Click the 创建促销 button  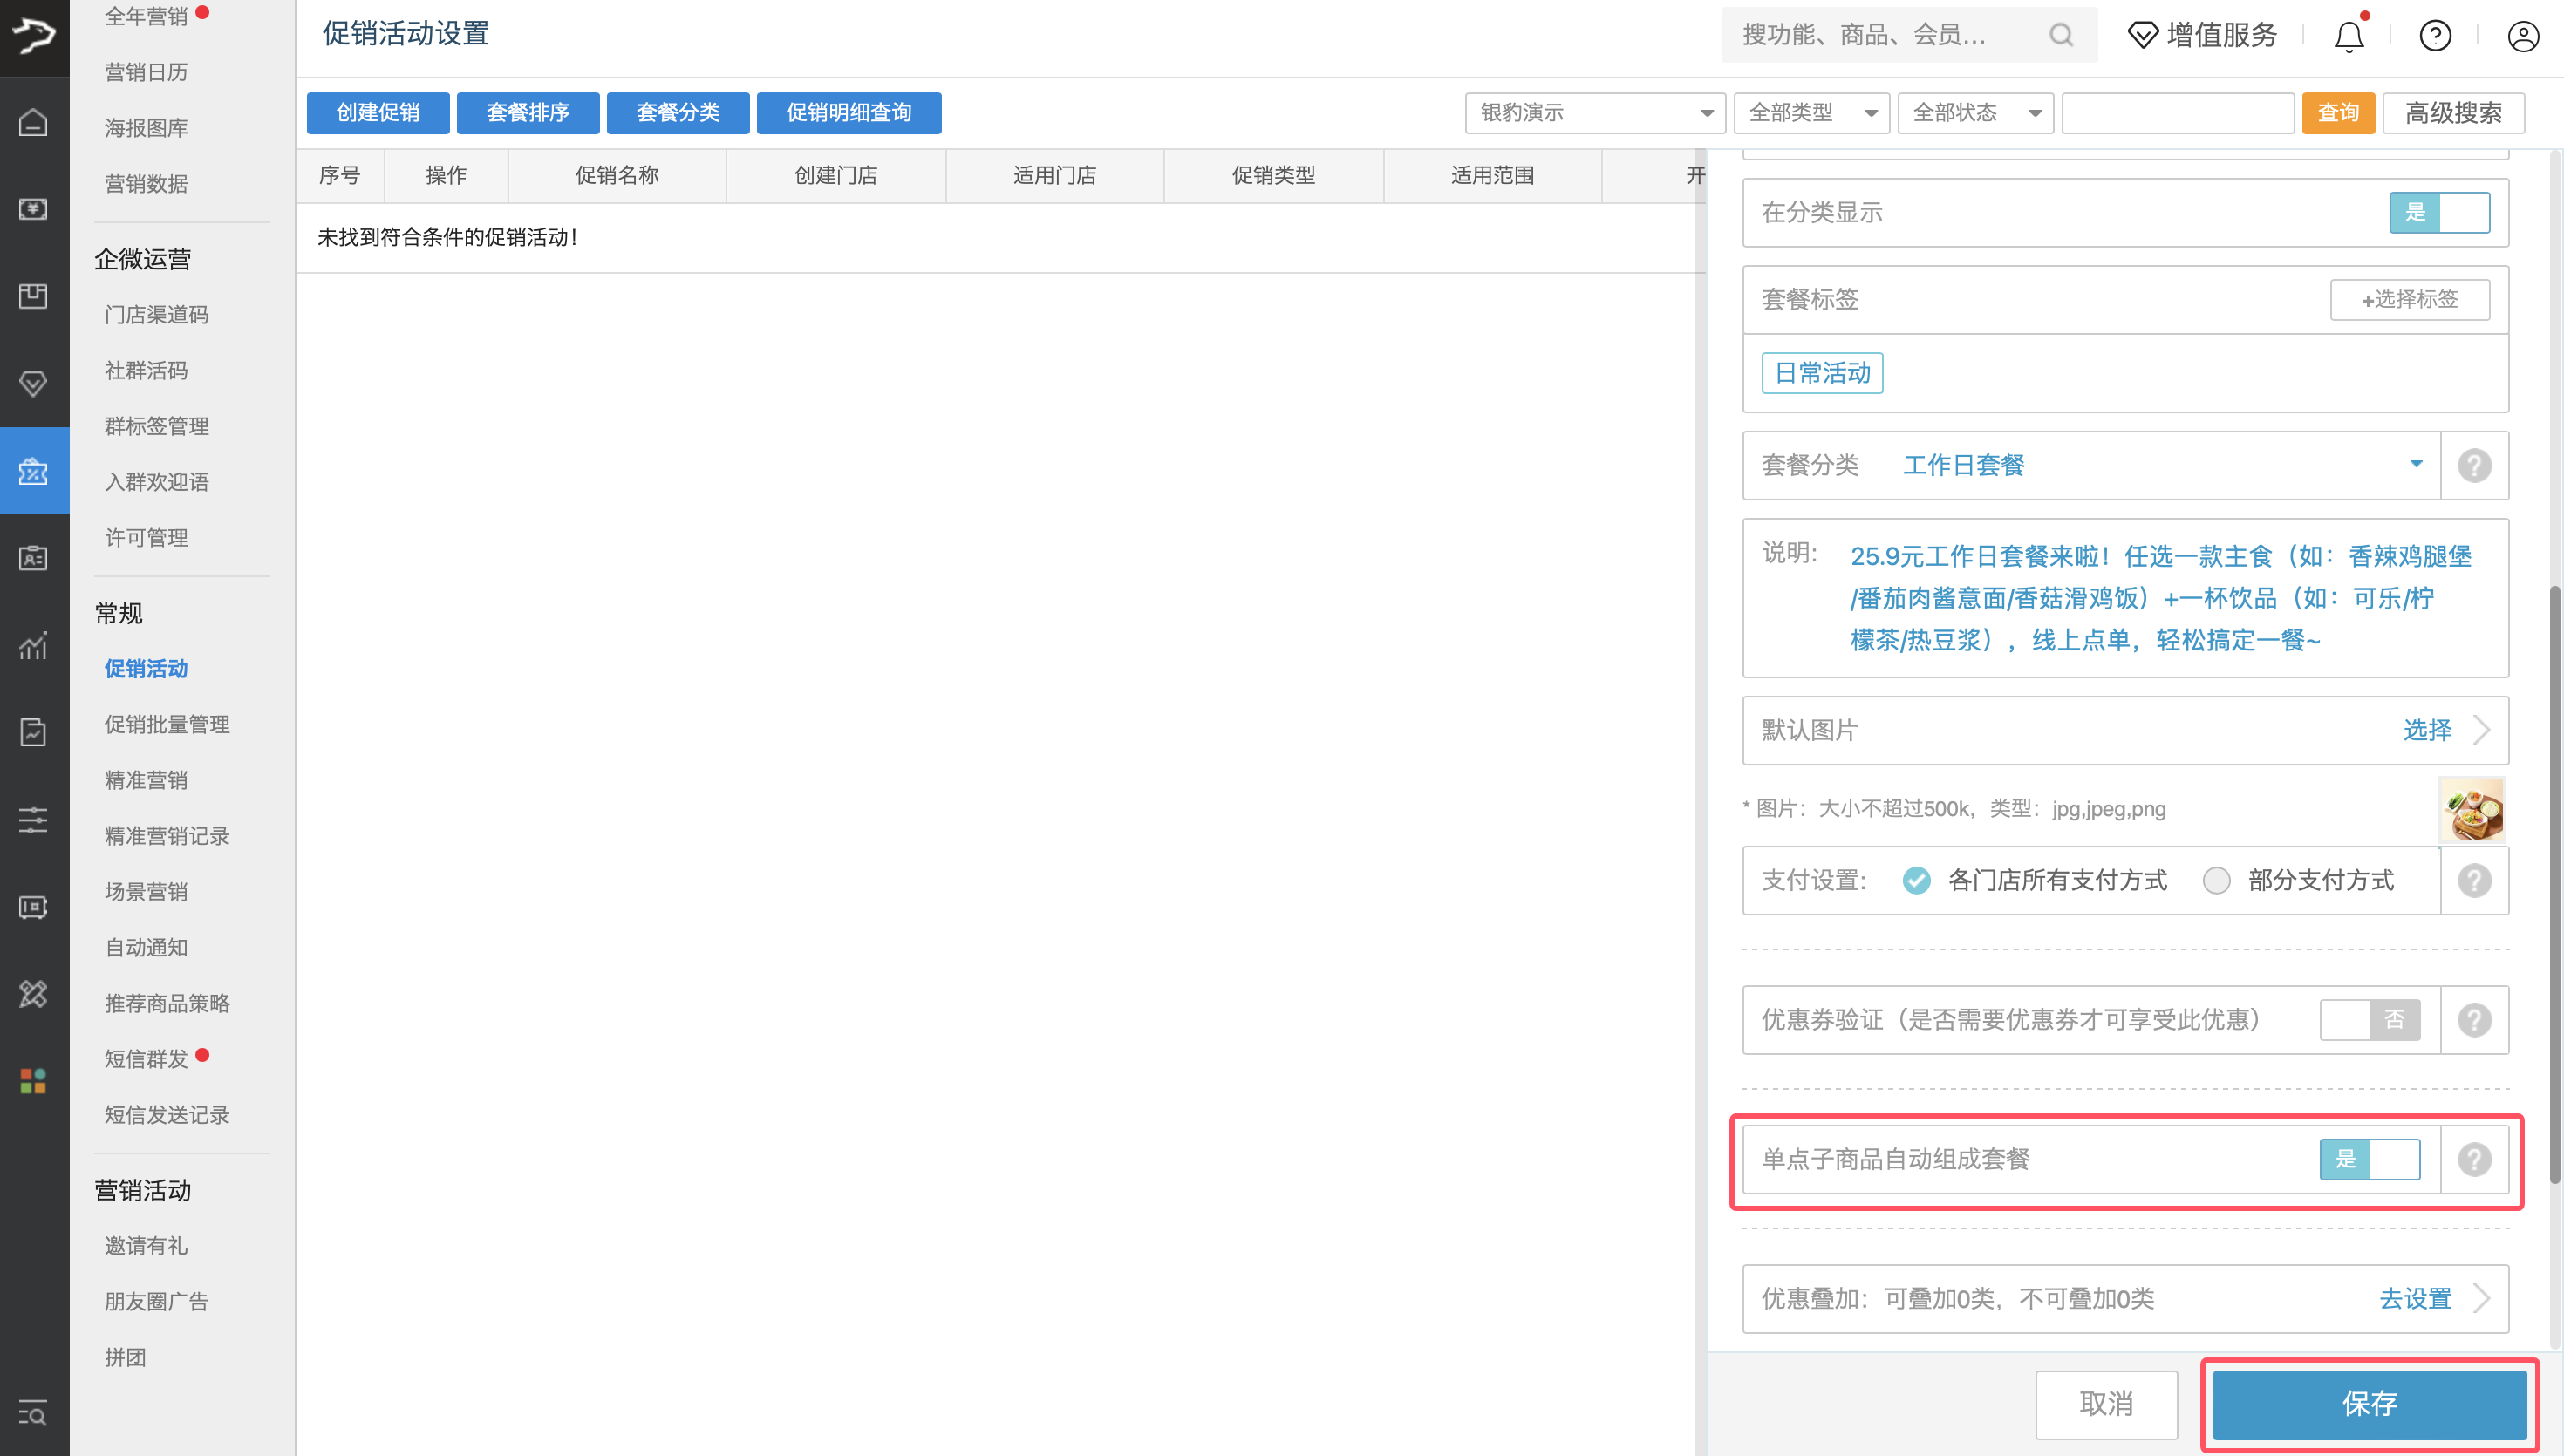pos(377,113)
